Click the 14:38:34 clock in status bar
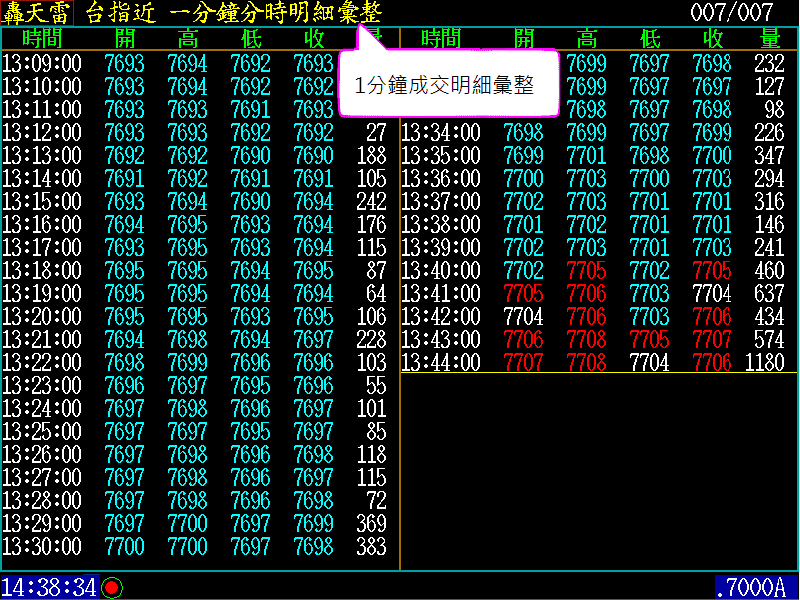The width and height of the screenshot is (800, 600). coord(49,587)
